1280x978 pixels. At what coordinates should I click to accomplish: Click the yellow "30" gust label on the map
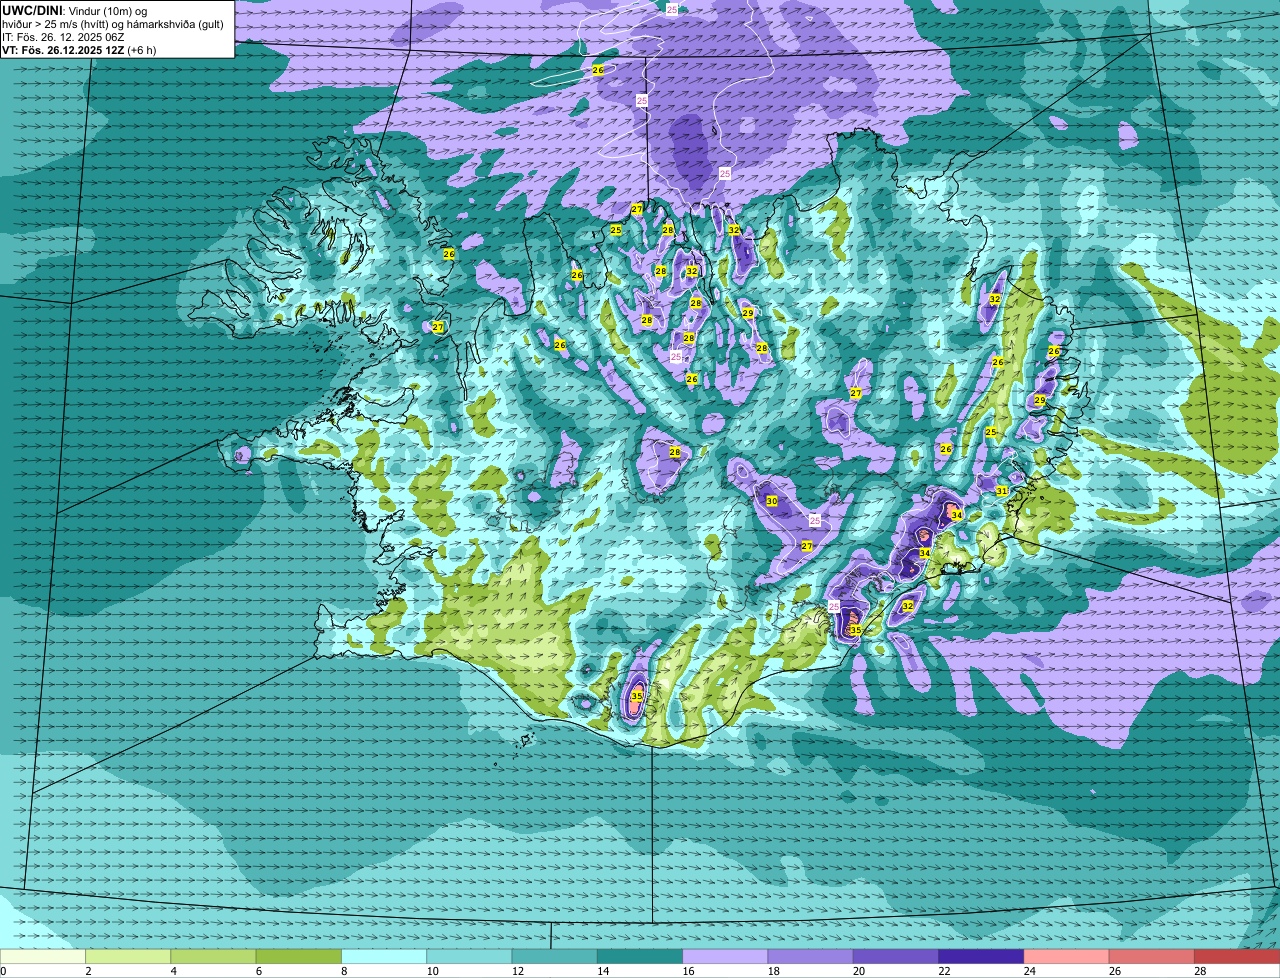pos(772,501)
